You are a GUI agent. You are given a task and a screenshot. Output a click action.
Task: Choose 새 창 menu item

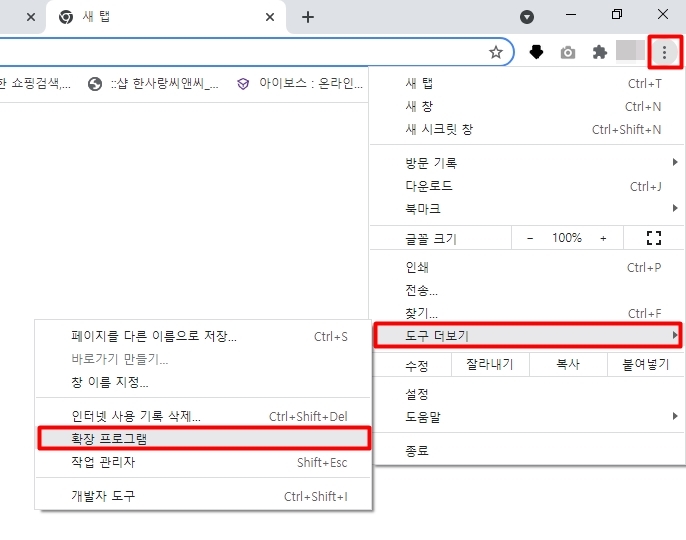527,106
